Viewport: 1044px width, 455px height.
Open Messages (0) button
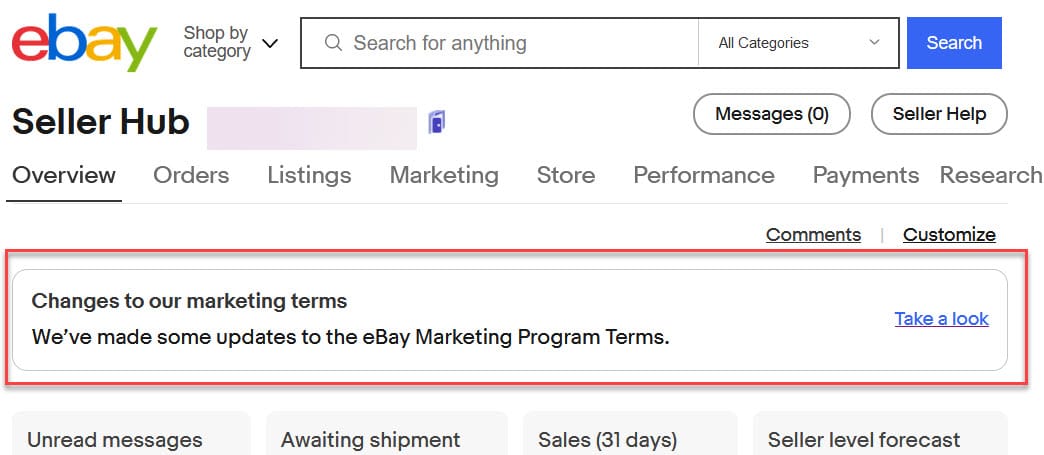click(x=771, y=114)
